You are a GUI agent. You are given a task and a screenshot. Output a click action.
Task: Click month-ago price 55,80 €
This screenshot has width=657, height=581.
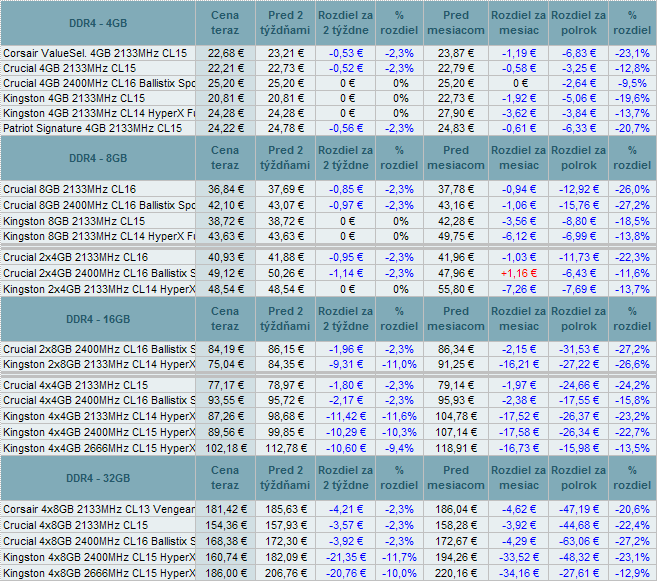point(456,289)
